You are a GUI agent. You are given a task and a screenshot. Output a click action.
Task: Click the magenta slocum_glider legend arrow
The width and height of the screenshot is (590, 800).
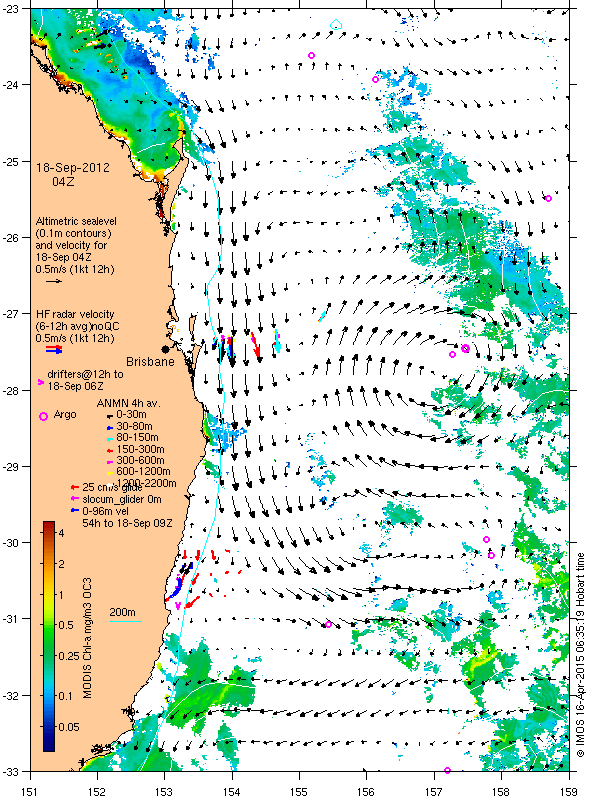tap(75, 498)
